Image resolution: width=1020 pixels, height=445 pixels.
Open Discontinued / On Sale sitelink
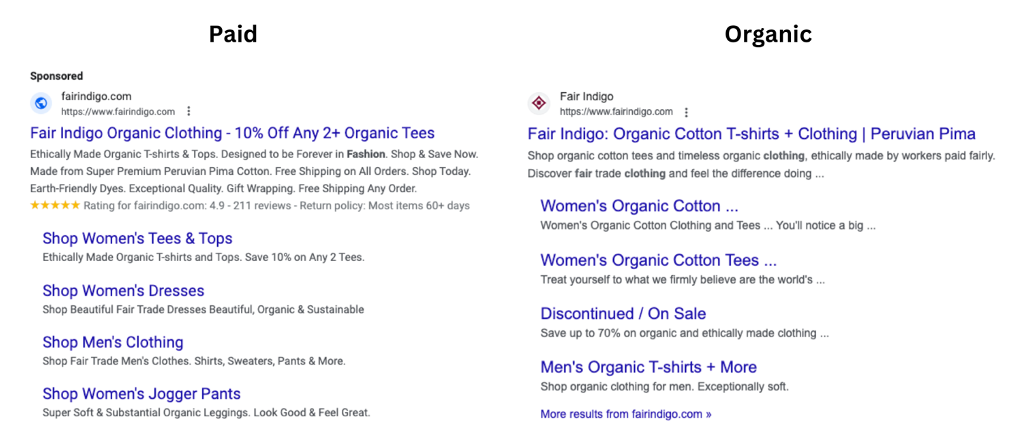click(623, 313)
